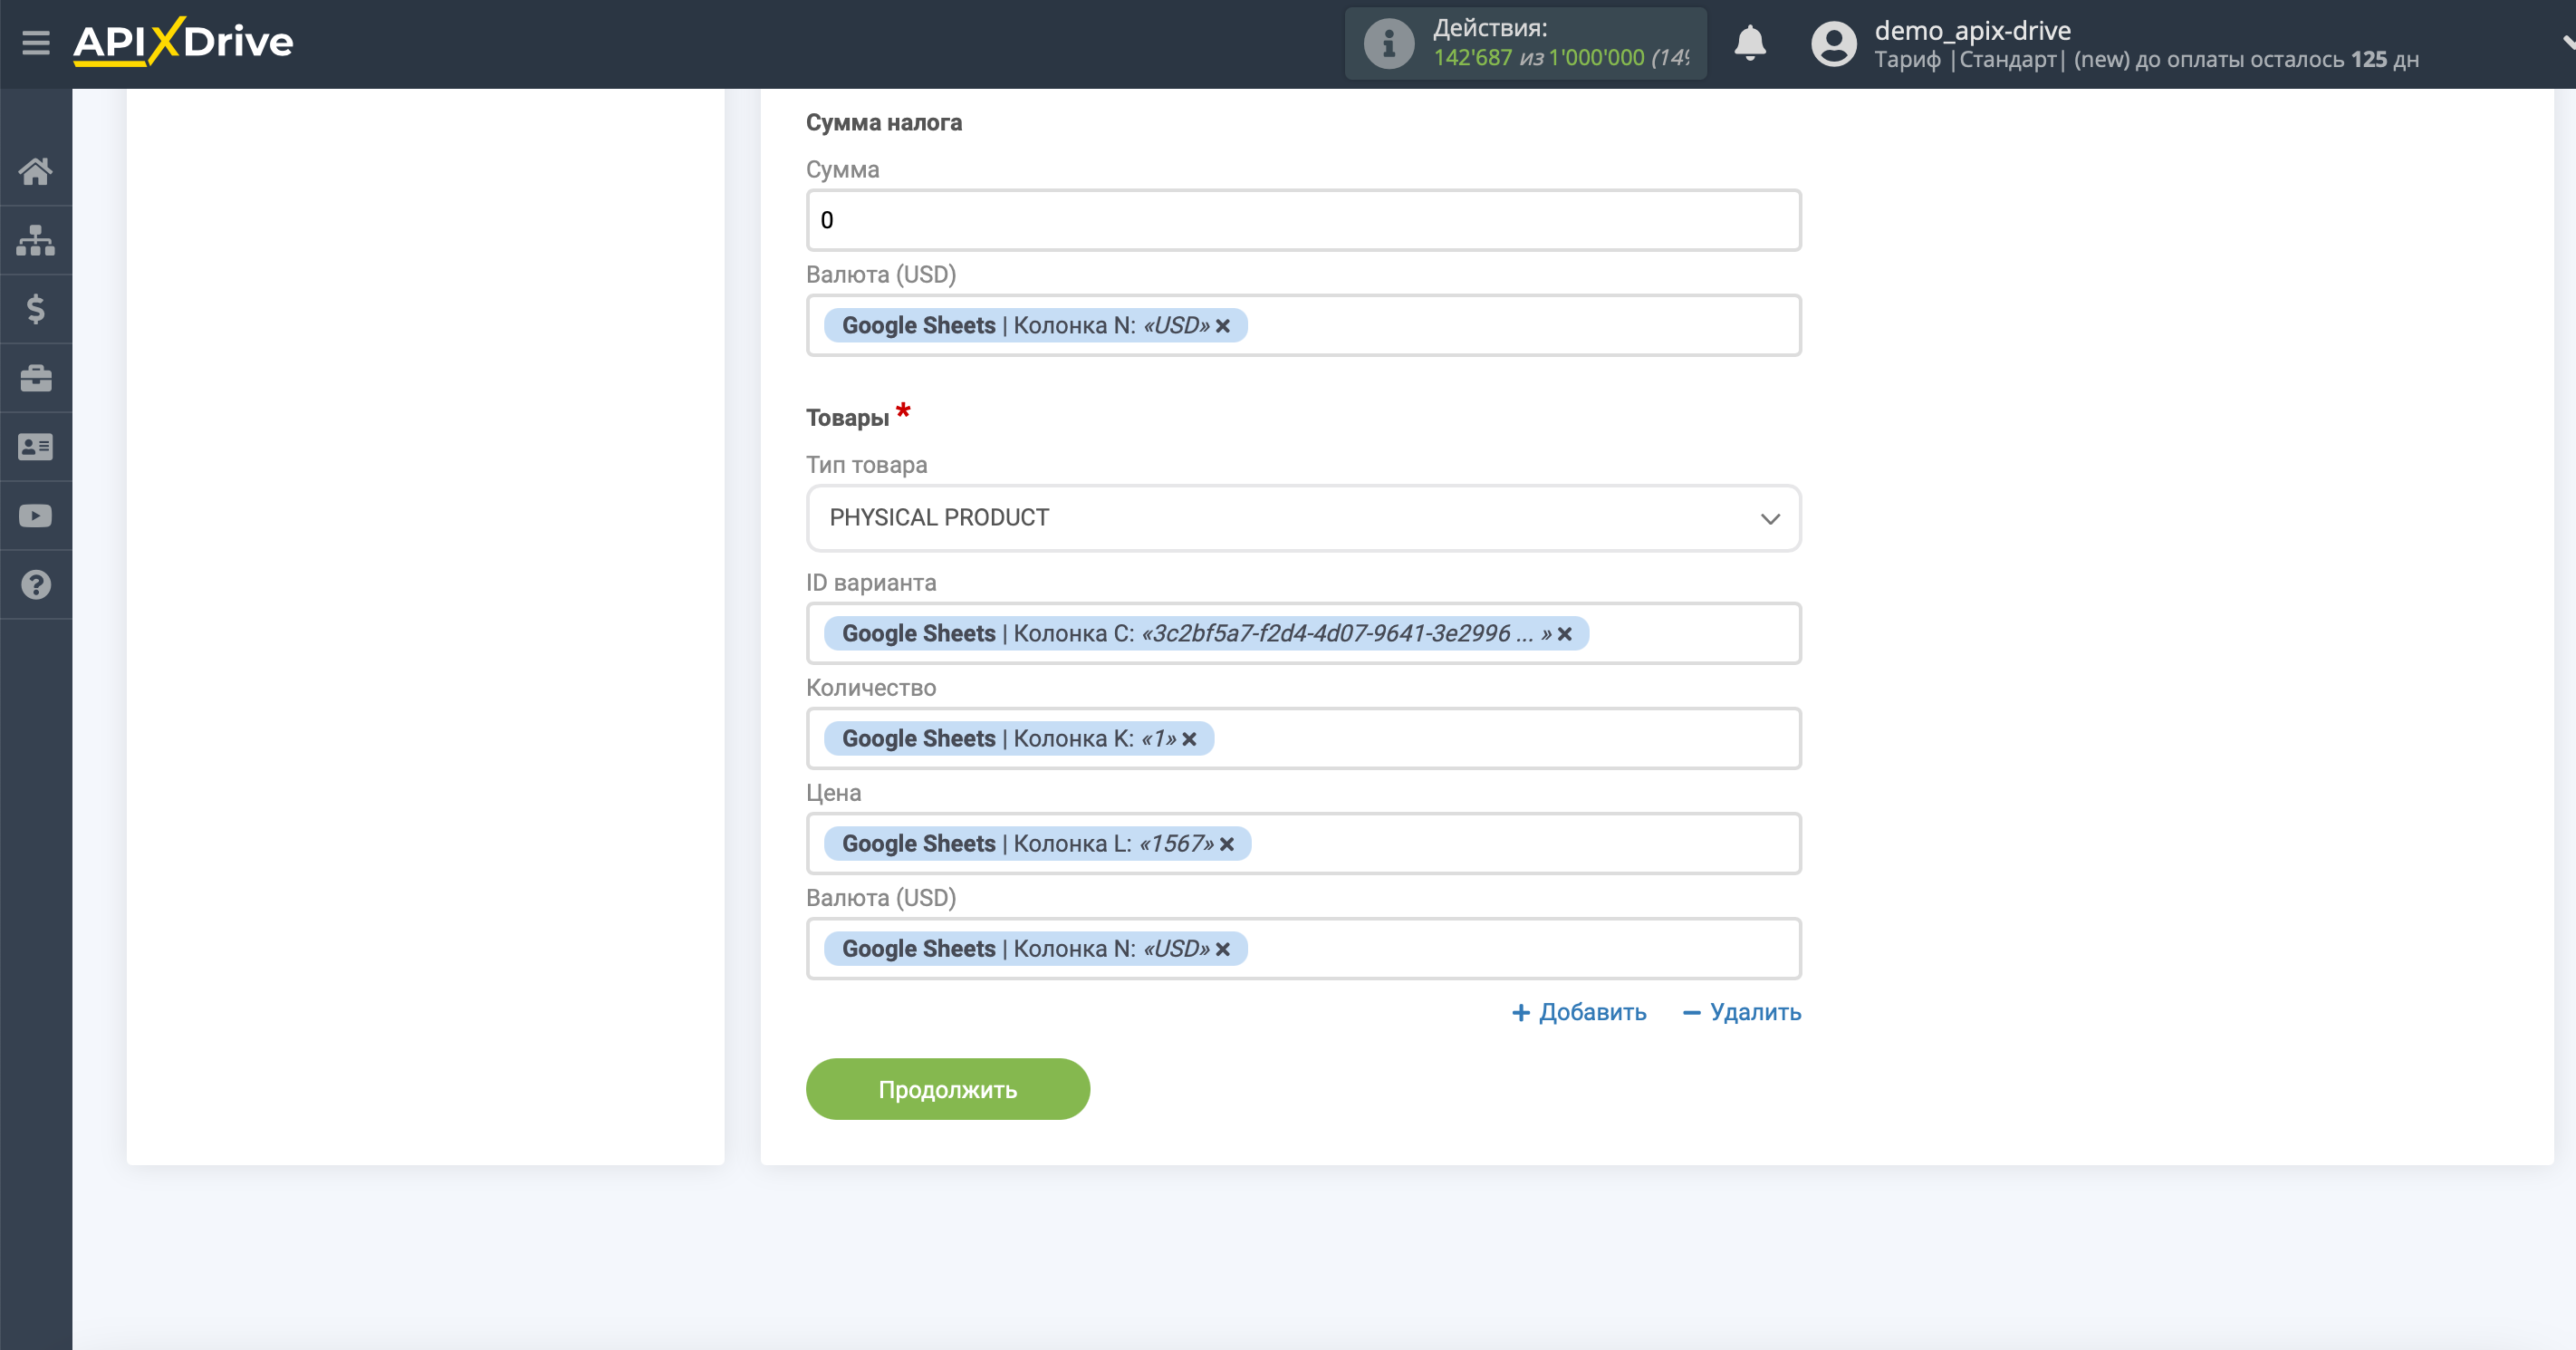Click the Сумма налога heading
Image resolution: width=2576 pixels, height=1350 pixels.
tap(884, 123)
